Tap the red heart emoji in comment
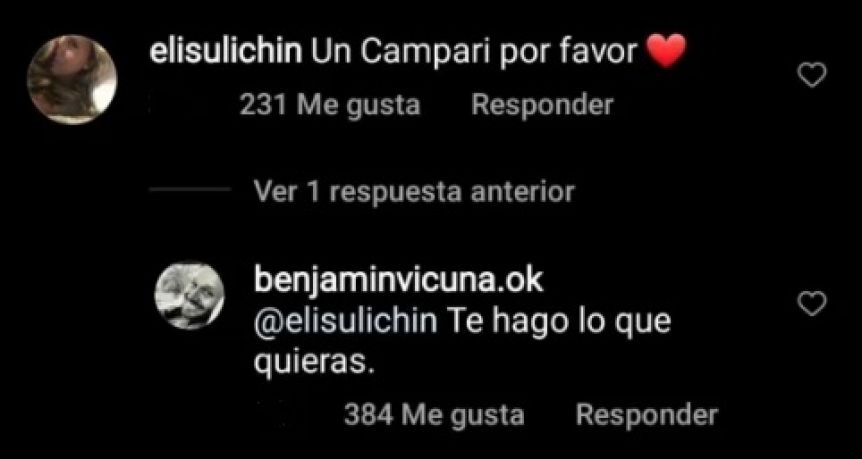The width and height of the screenshot is (862, 459). pos(667,51)
